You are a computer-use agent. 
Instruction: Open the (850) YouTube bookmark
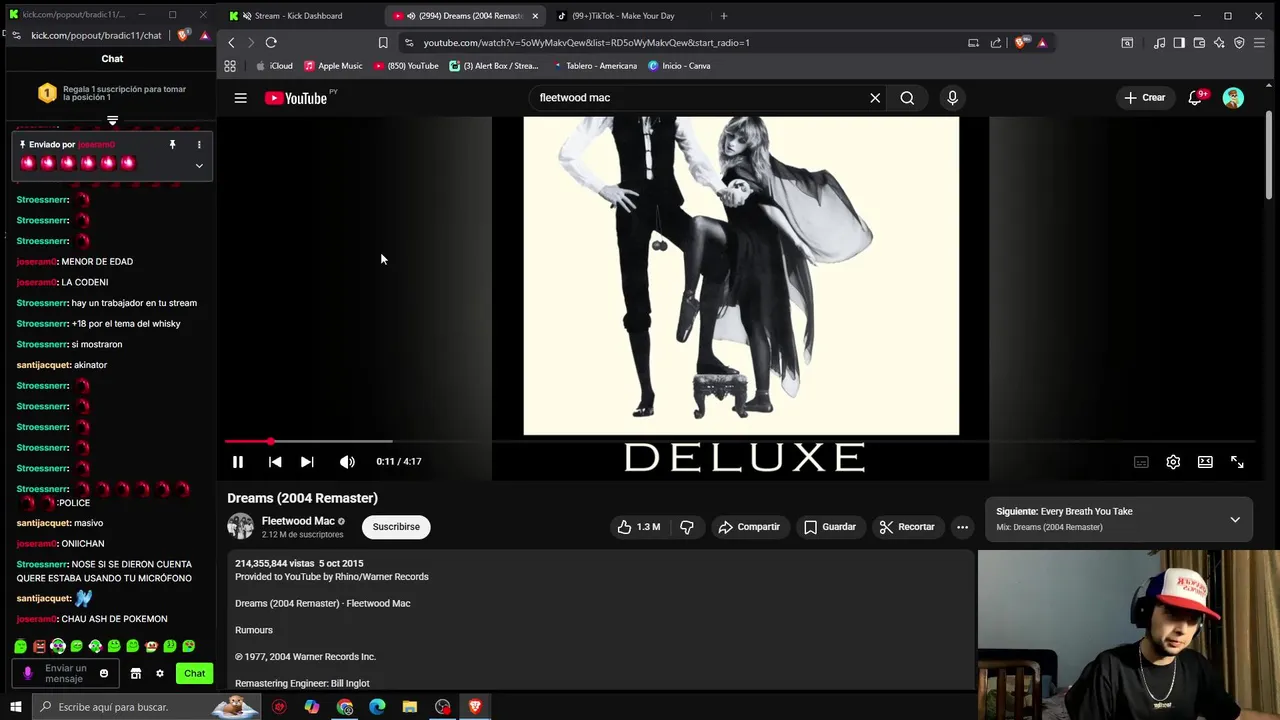tap(406, 66)
